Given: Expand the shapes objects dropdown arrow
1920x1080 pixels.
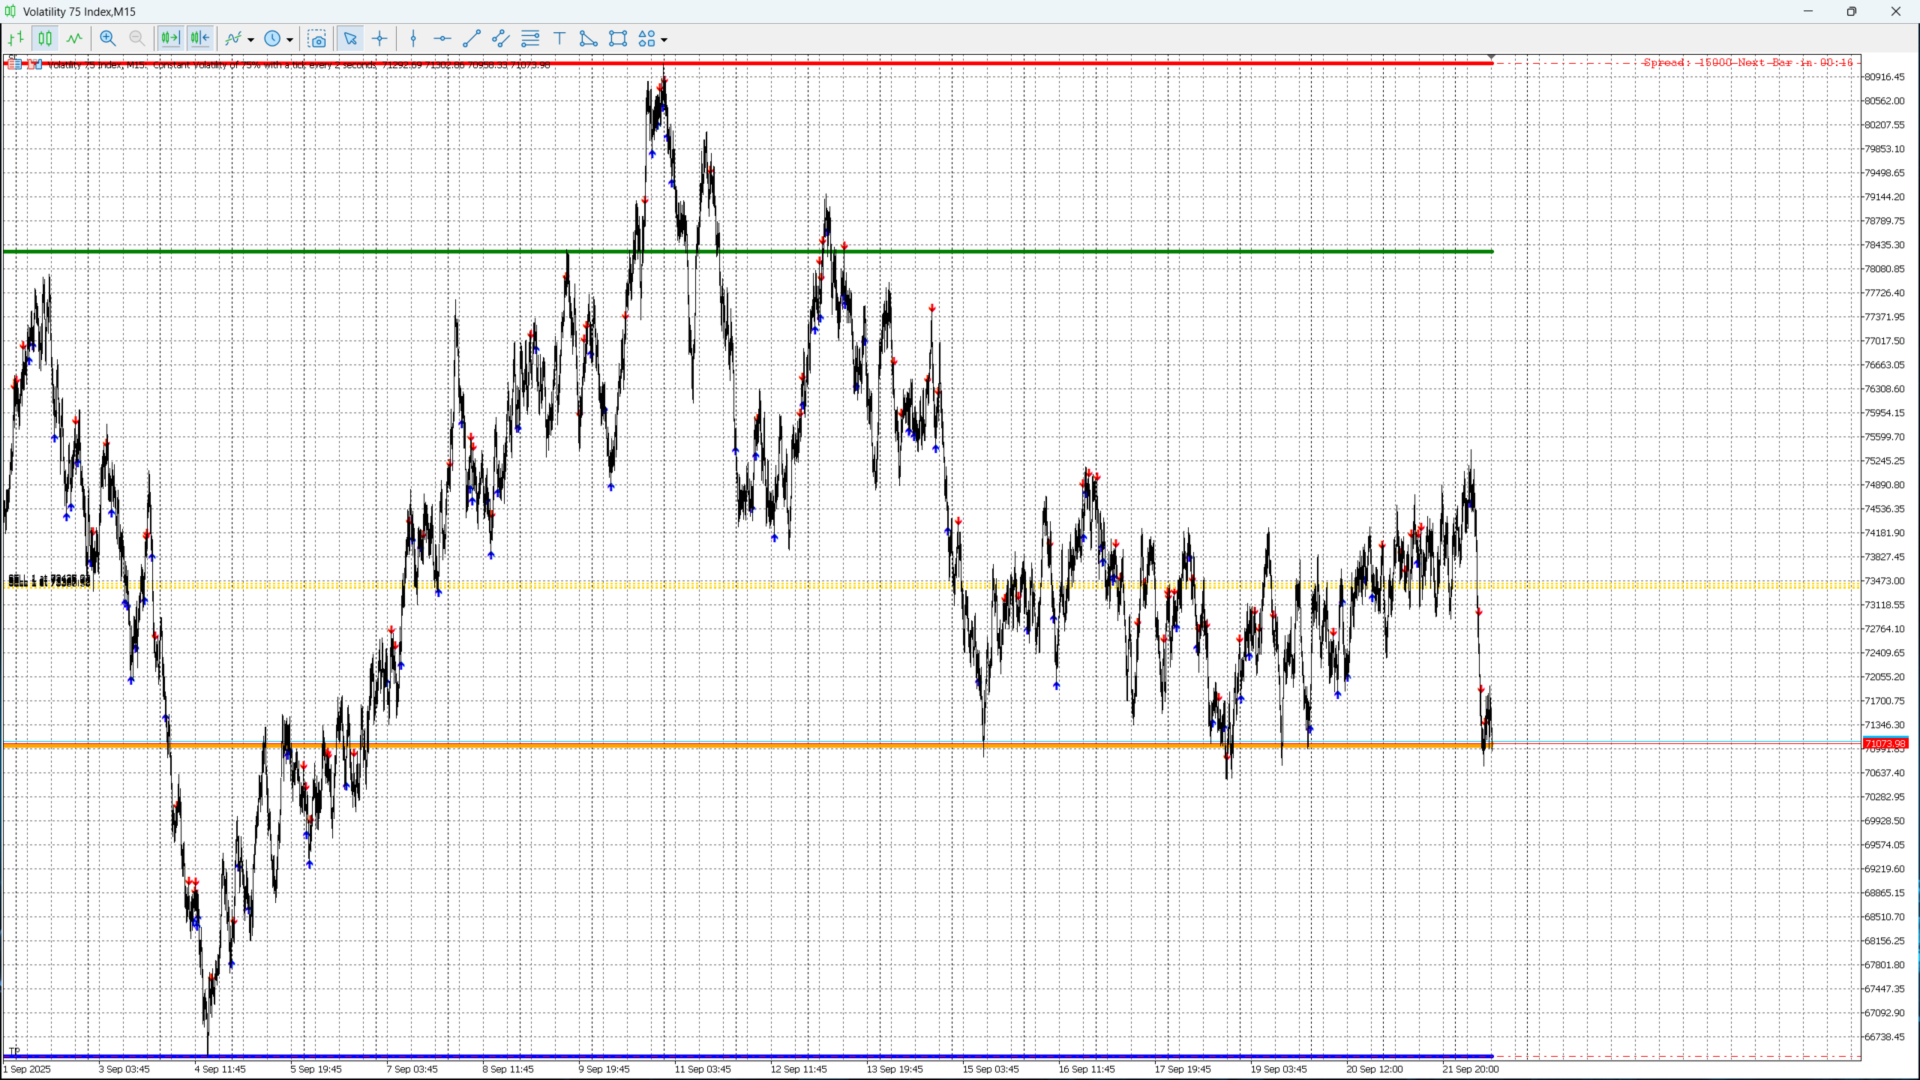Looking at the screenshot, I should click(664, 40).
